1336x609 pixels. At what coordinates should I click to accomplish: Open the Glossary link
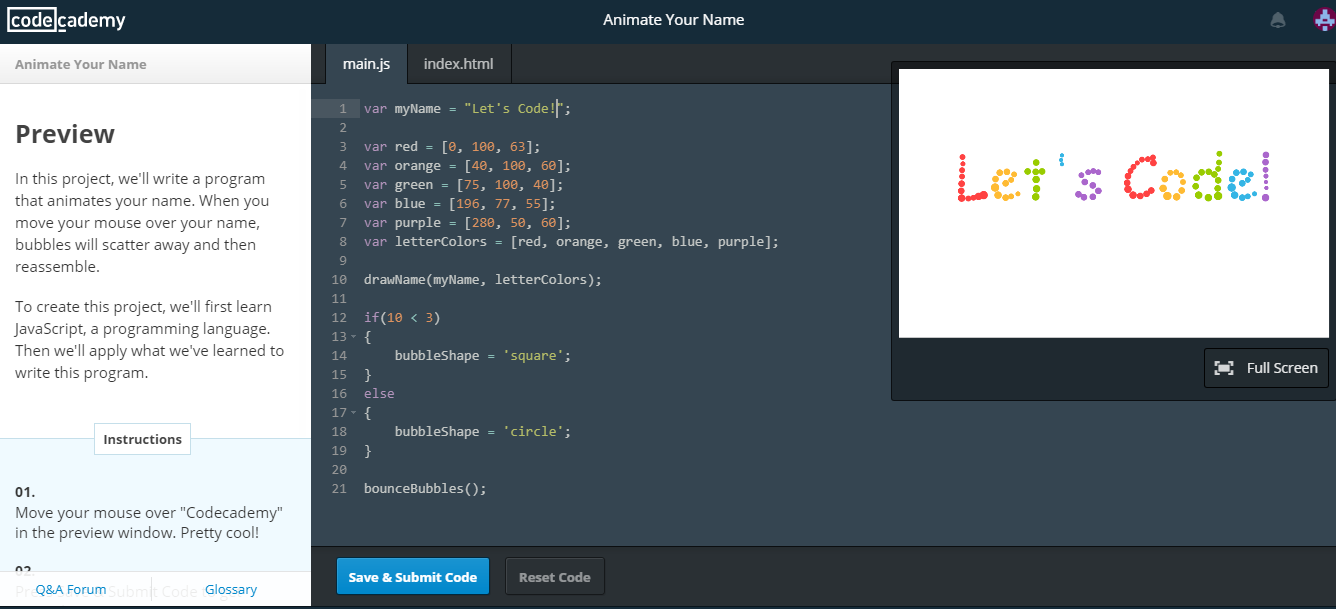[x=230, y=588]
